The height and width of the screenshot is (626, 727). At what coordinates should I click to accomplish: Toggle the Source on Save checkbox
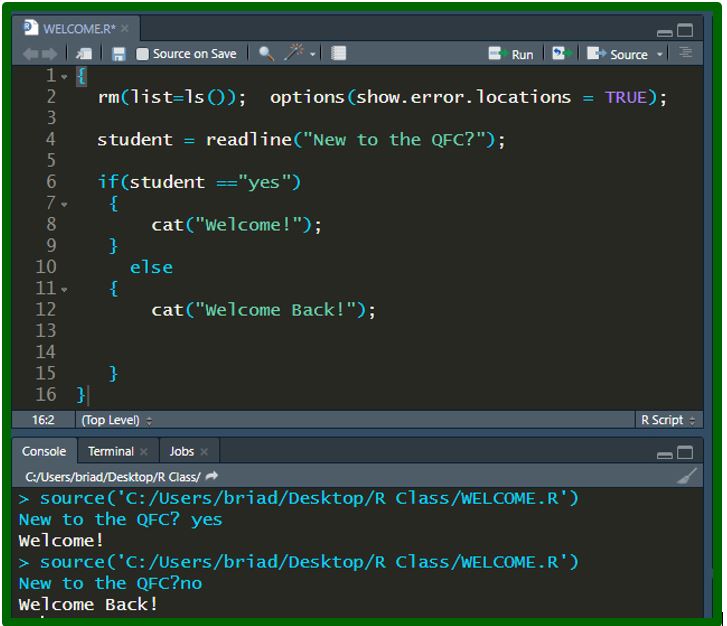click(142, 54)
